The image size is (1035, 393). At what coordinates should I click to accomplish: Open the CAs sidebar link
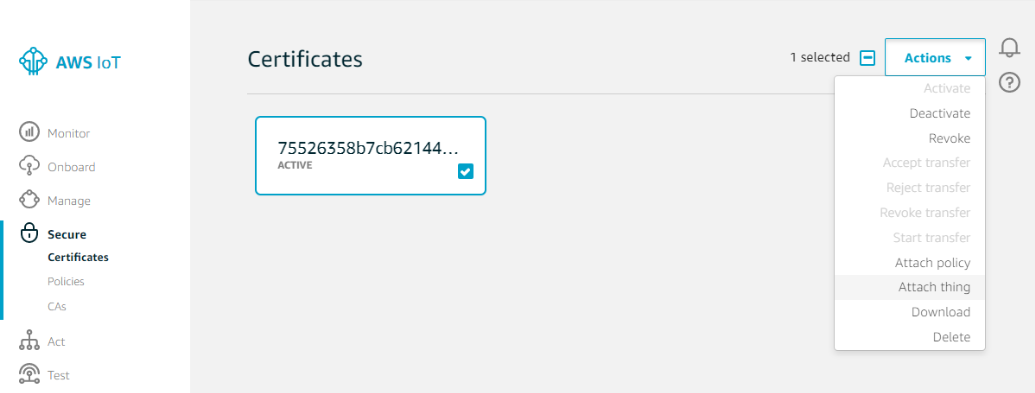pyautogui.click(x=57, y=306)
